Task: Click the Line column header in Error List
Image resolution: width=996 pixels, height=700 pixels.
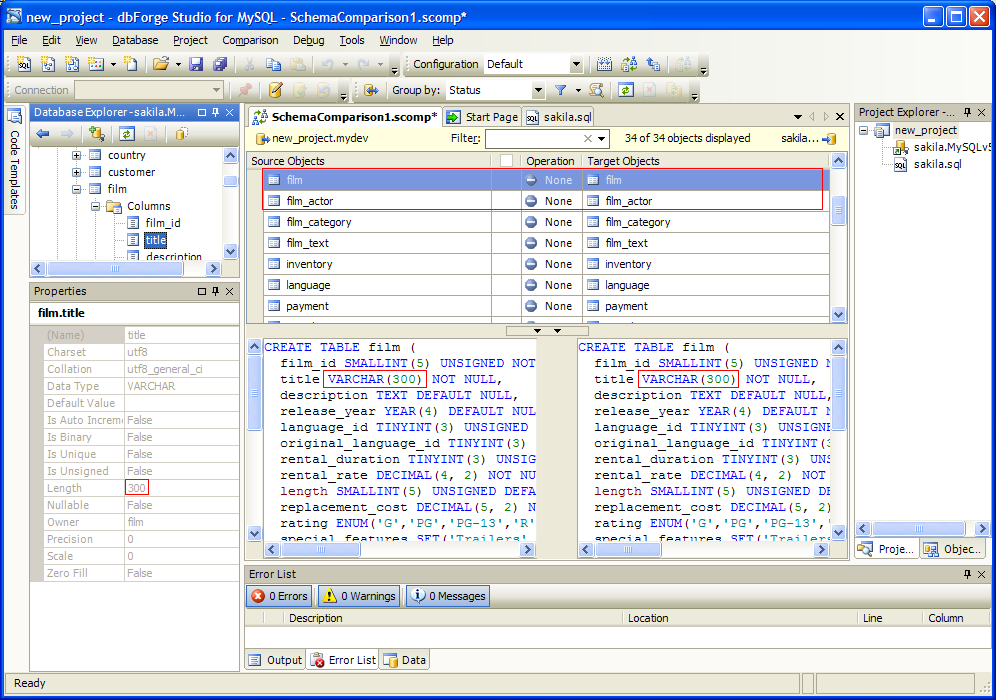Action: pyautogui.click(x=889, y=618)
